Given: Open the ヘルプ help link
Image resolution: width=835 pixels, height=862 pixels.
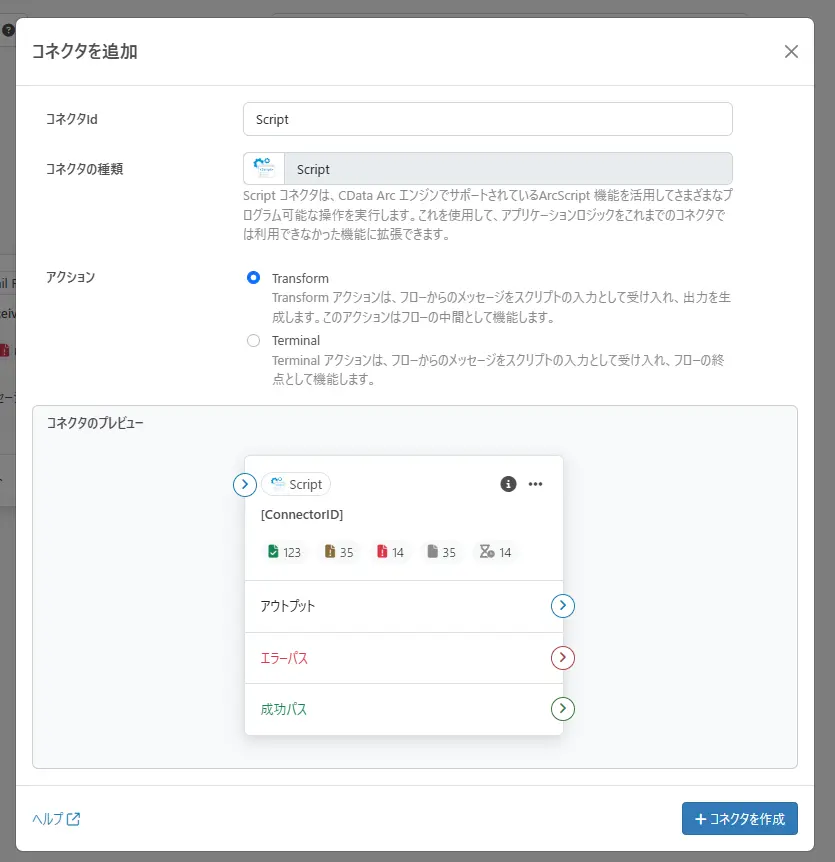Looking at the screenshot, I should [x=48, y=818].
